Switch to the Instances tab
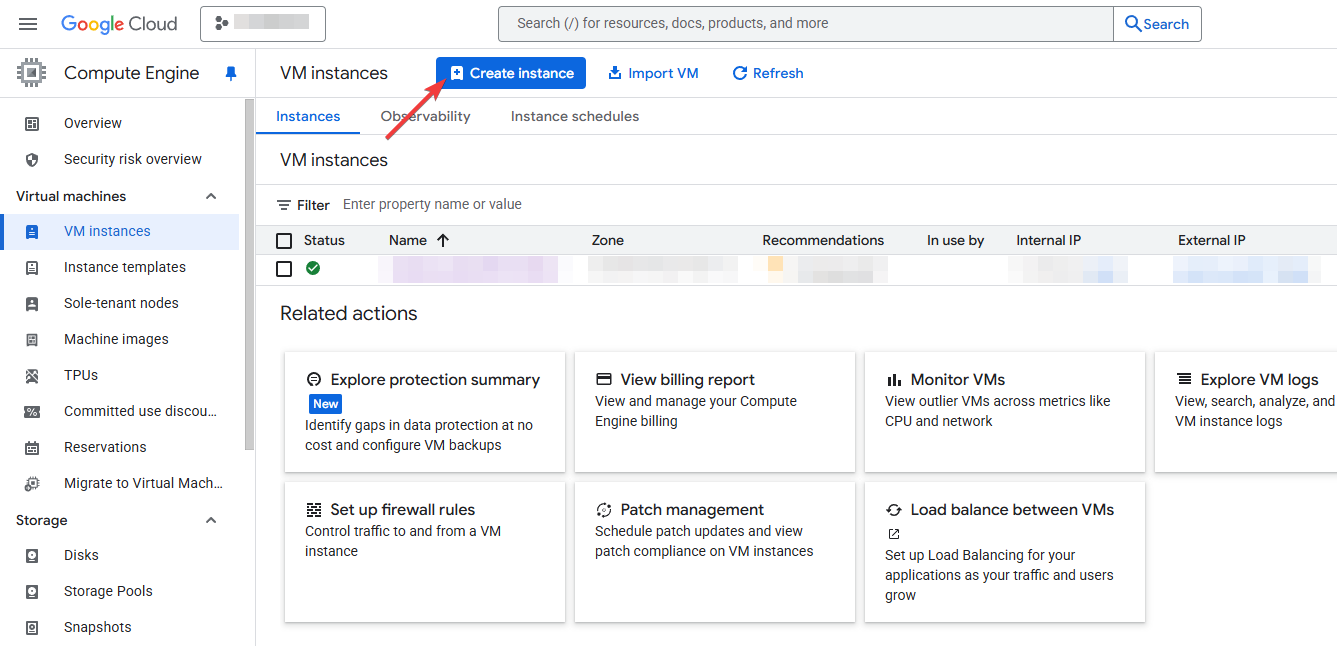 tap(308, 117)
